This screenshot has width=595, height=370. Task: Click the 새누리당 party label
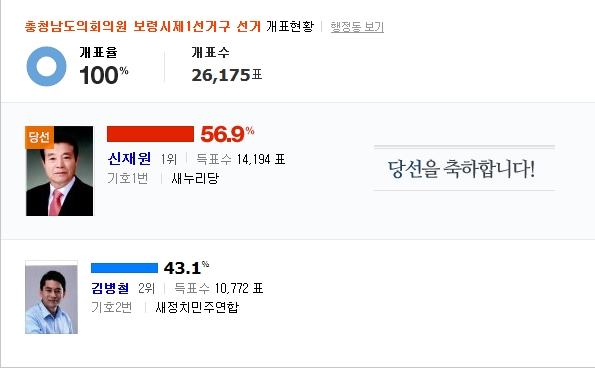pyautogui.click(x=195, y=178)
